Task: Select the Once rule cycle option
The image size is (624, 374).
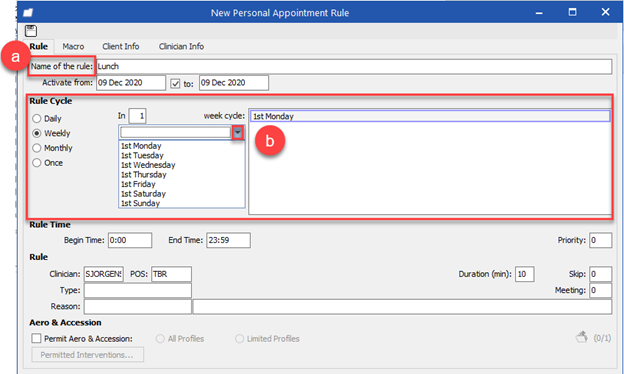Action: pos(48,163)
